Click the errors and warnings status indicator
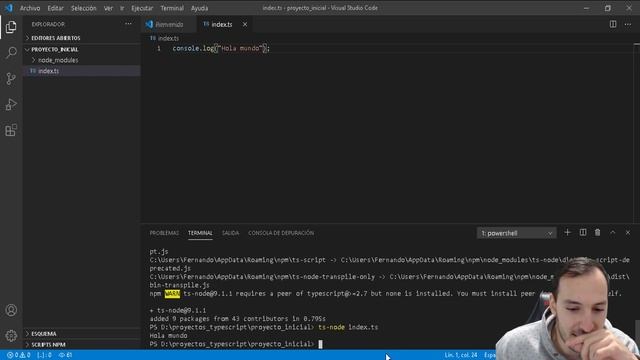This screenshot has height=360, width=640. point(19,355)
